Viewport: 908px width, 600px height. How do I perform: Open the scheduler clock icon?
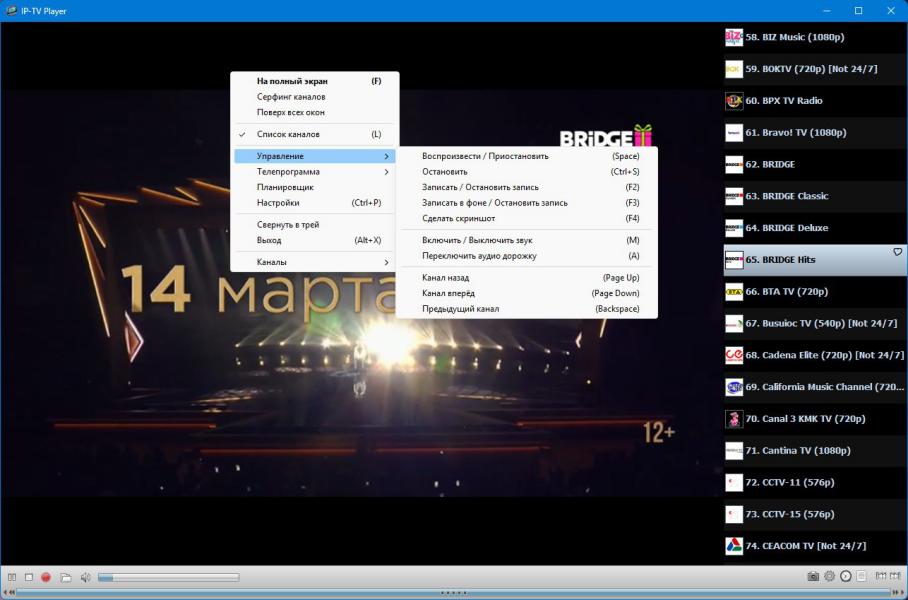click(845, 576)
